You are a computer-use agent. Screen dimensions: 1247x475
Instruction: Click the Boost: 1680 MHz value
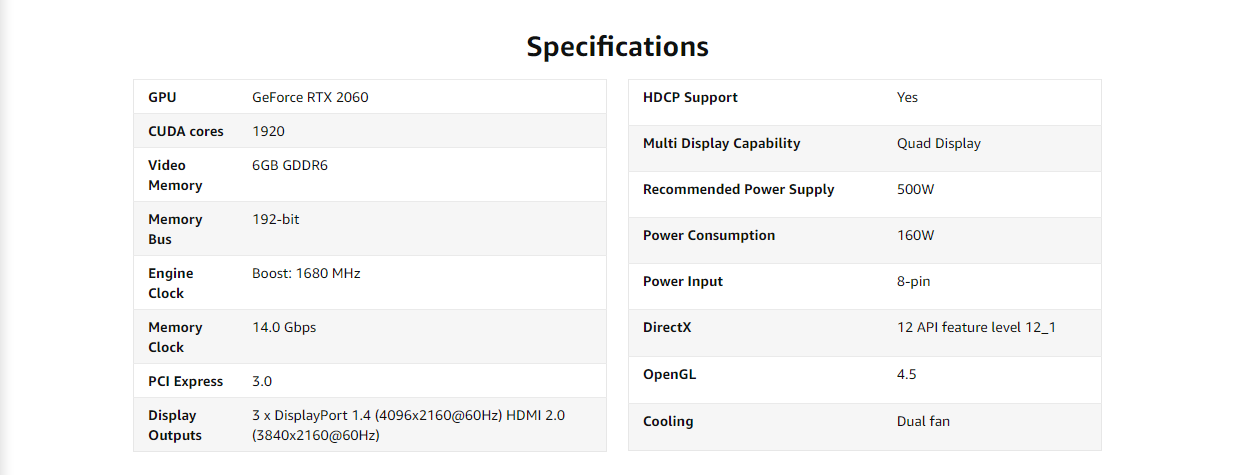pos(306,273)
